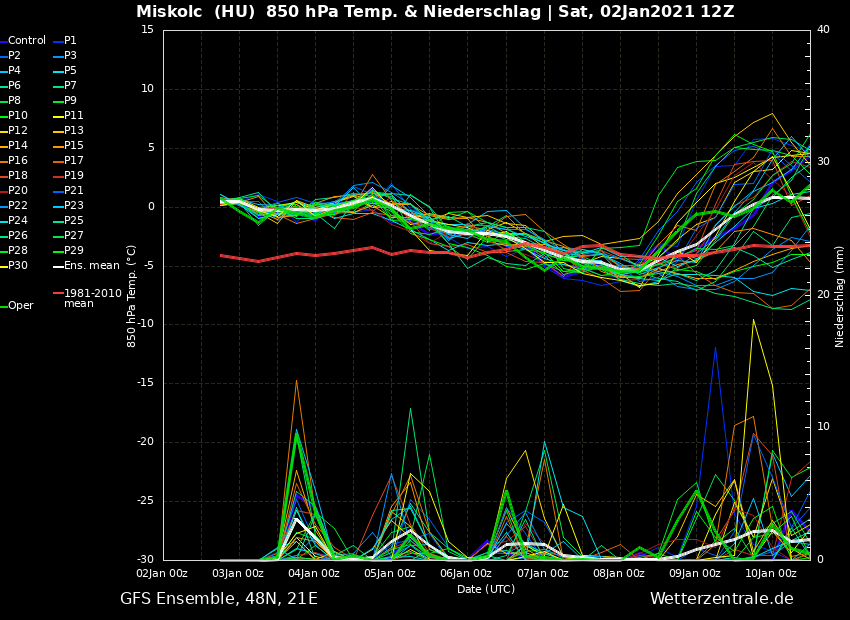Click the Miskolc chart title
The image size is (850, 620).
[x=435, y=12]
